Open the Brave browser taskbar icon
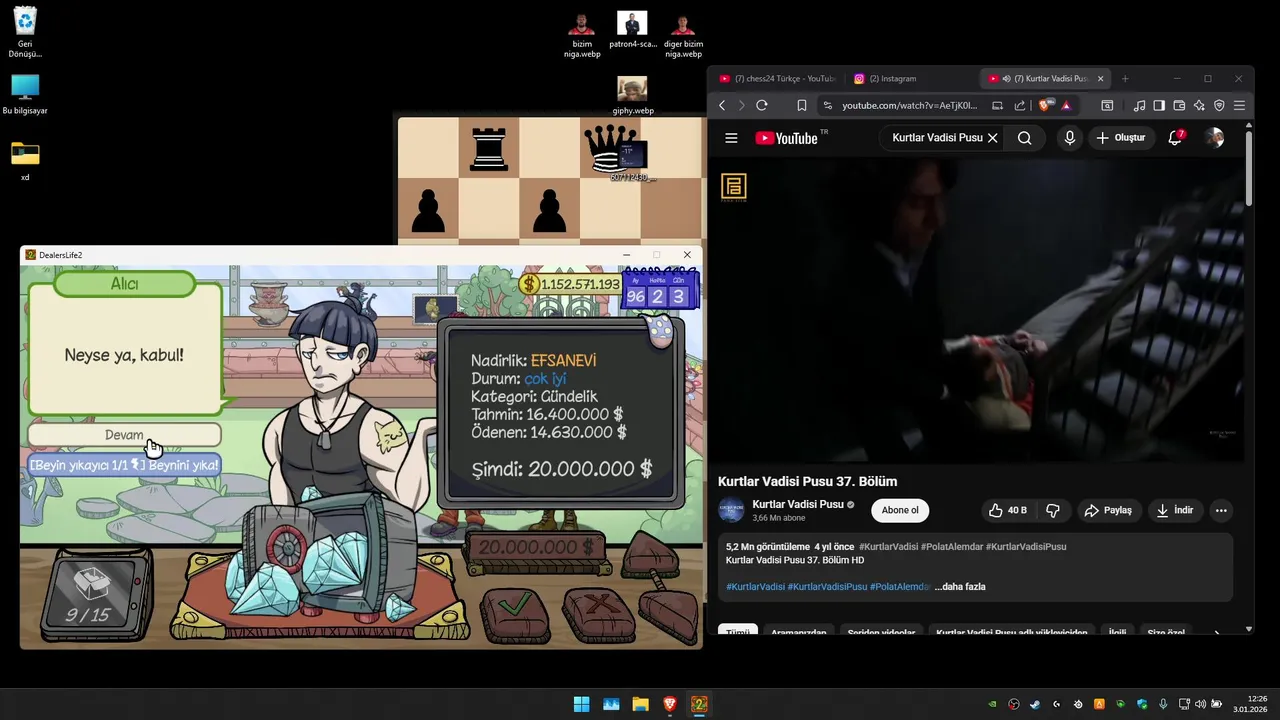The width and height of the screenshot is (1280, 720). (x=669, y=704)
